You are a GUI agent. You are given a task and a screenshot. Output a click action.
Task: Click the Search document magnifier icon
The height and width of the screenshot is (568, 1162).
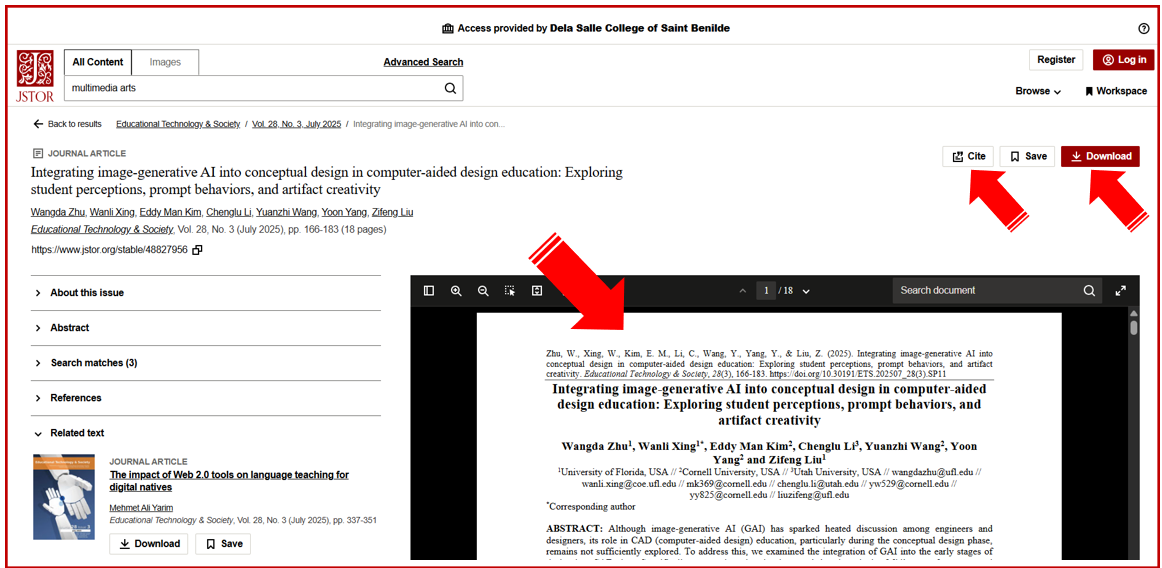coord(1089,291)
